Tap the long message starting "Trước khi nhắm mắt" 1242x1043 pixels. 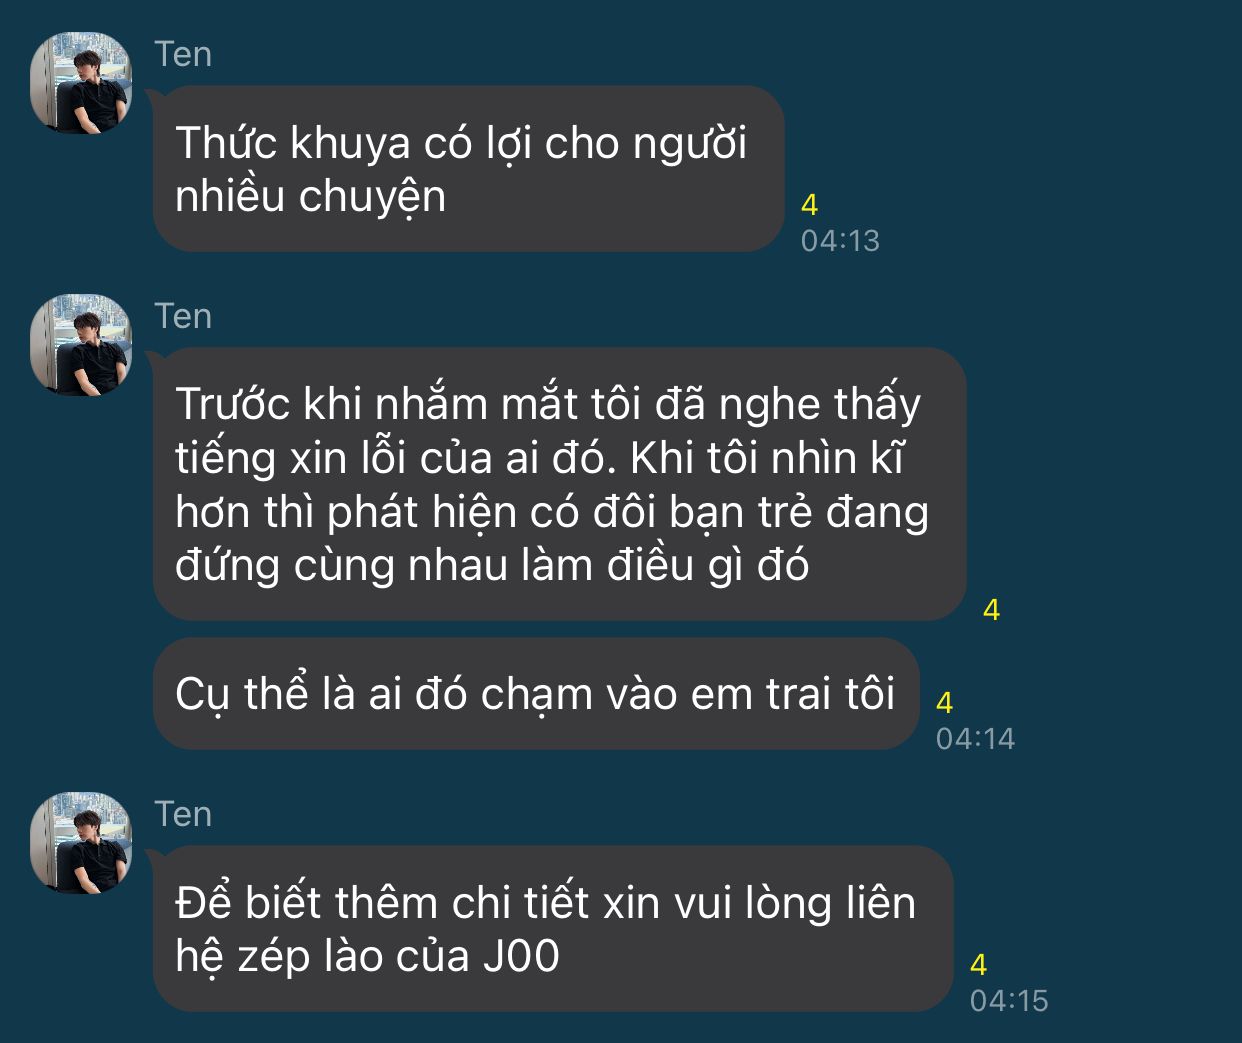559,484
